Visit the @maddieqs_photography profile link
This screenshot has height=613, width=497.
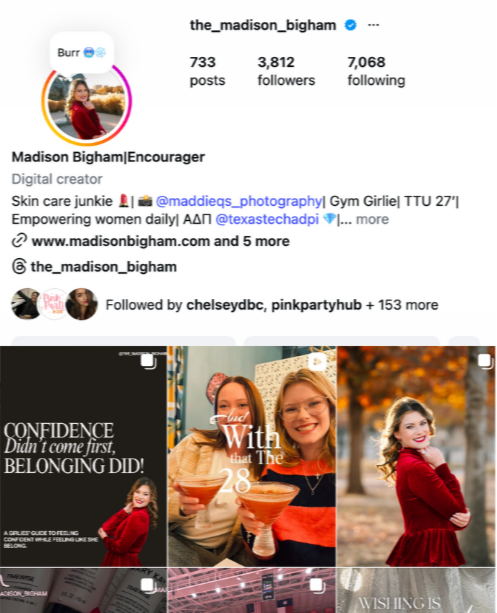[239, 201]
